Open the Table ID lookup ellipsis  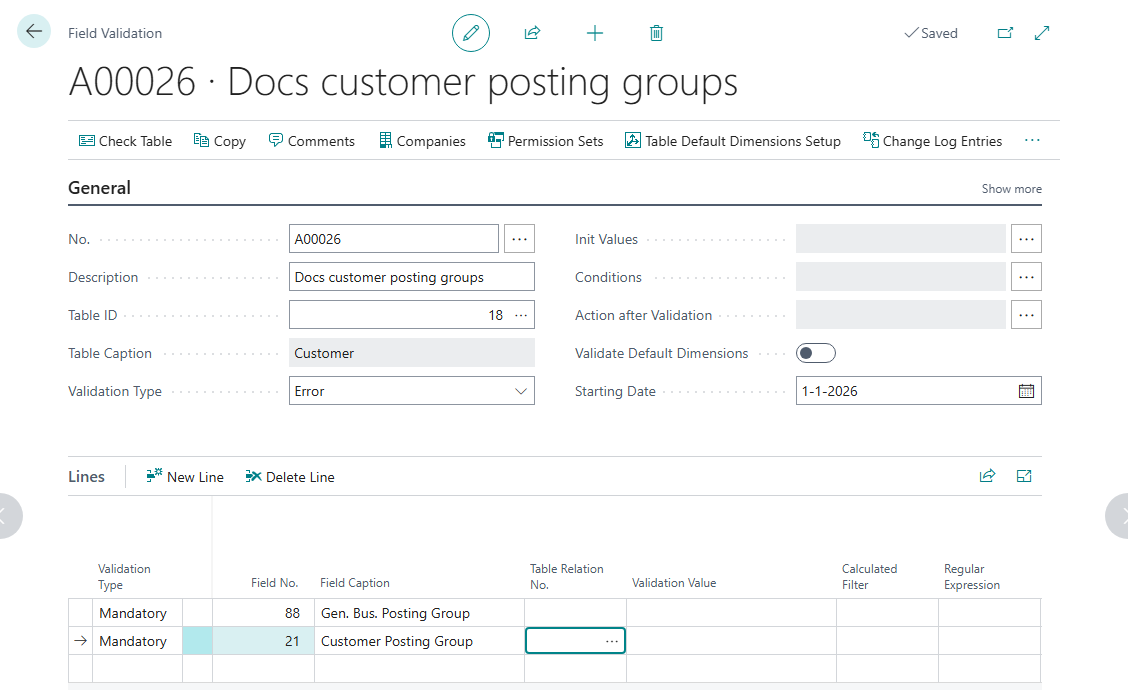(x=521, y=315)
